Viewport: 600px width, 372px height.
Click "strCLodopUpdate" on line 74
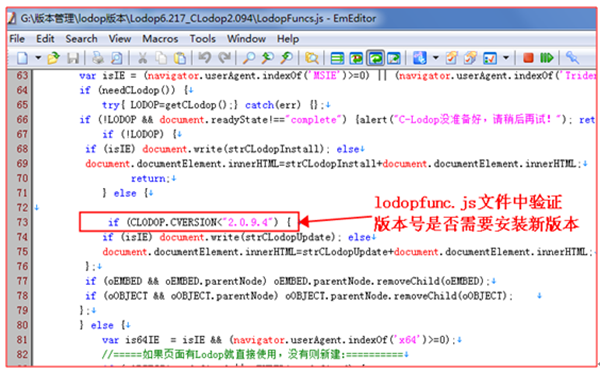(x=290, y=237)
